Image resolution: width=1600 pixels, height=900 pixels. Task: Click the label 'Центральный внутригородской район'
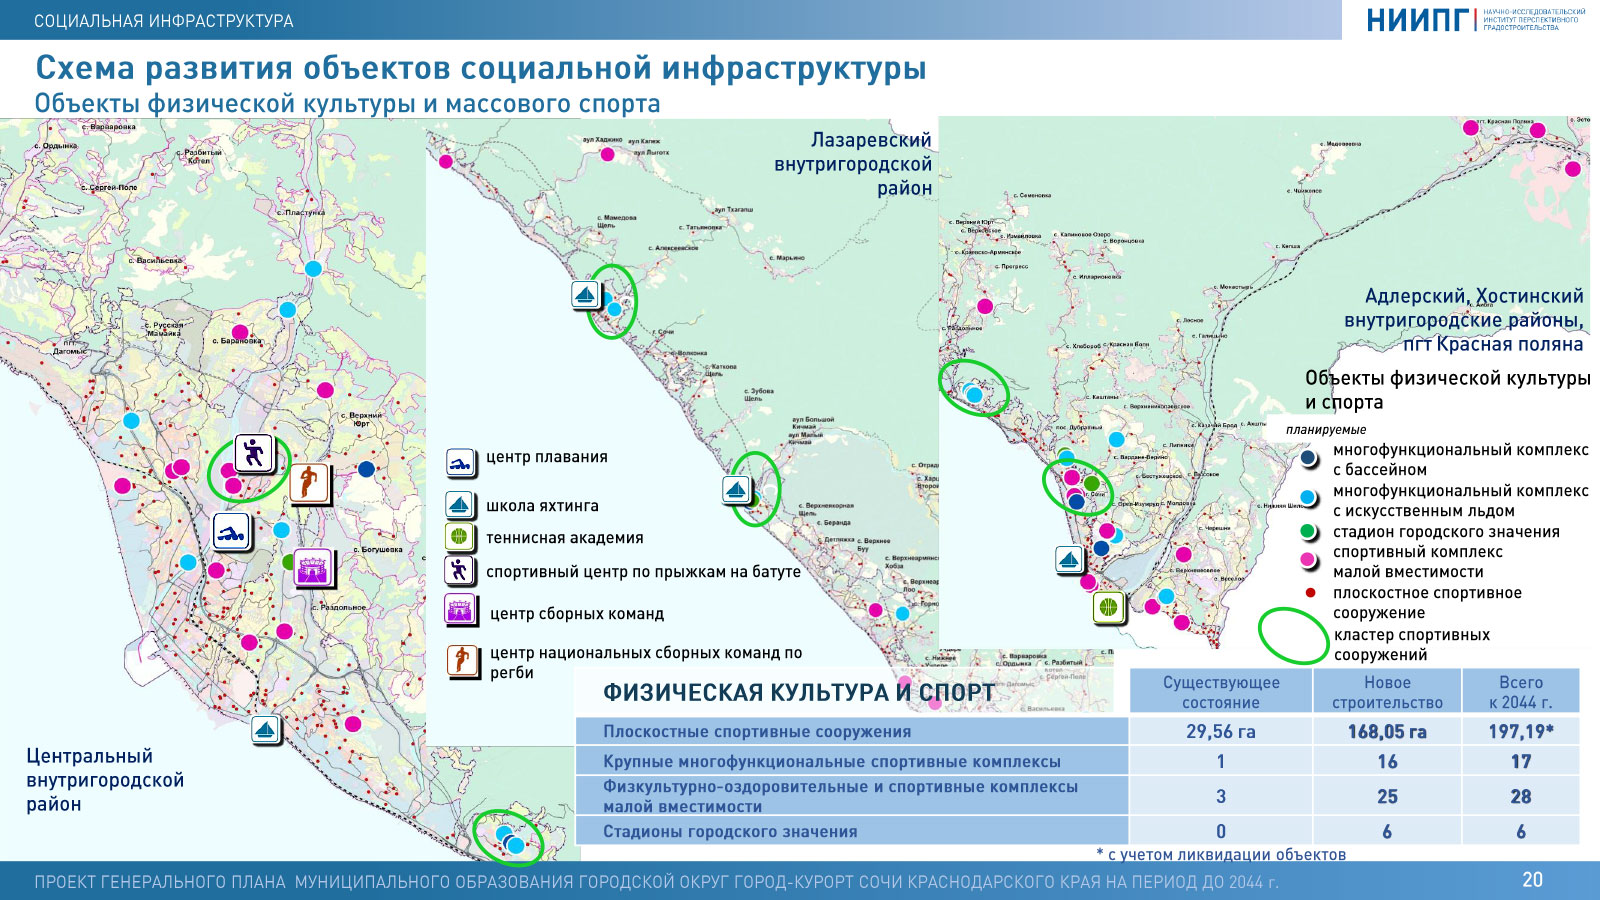coord(105,780)
